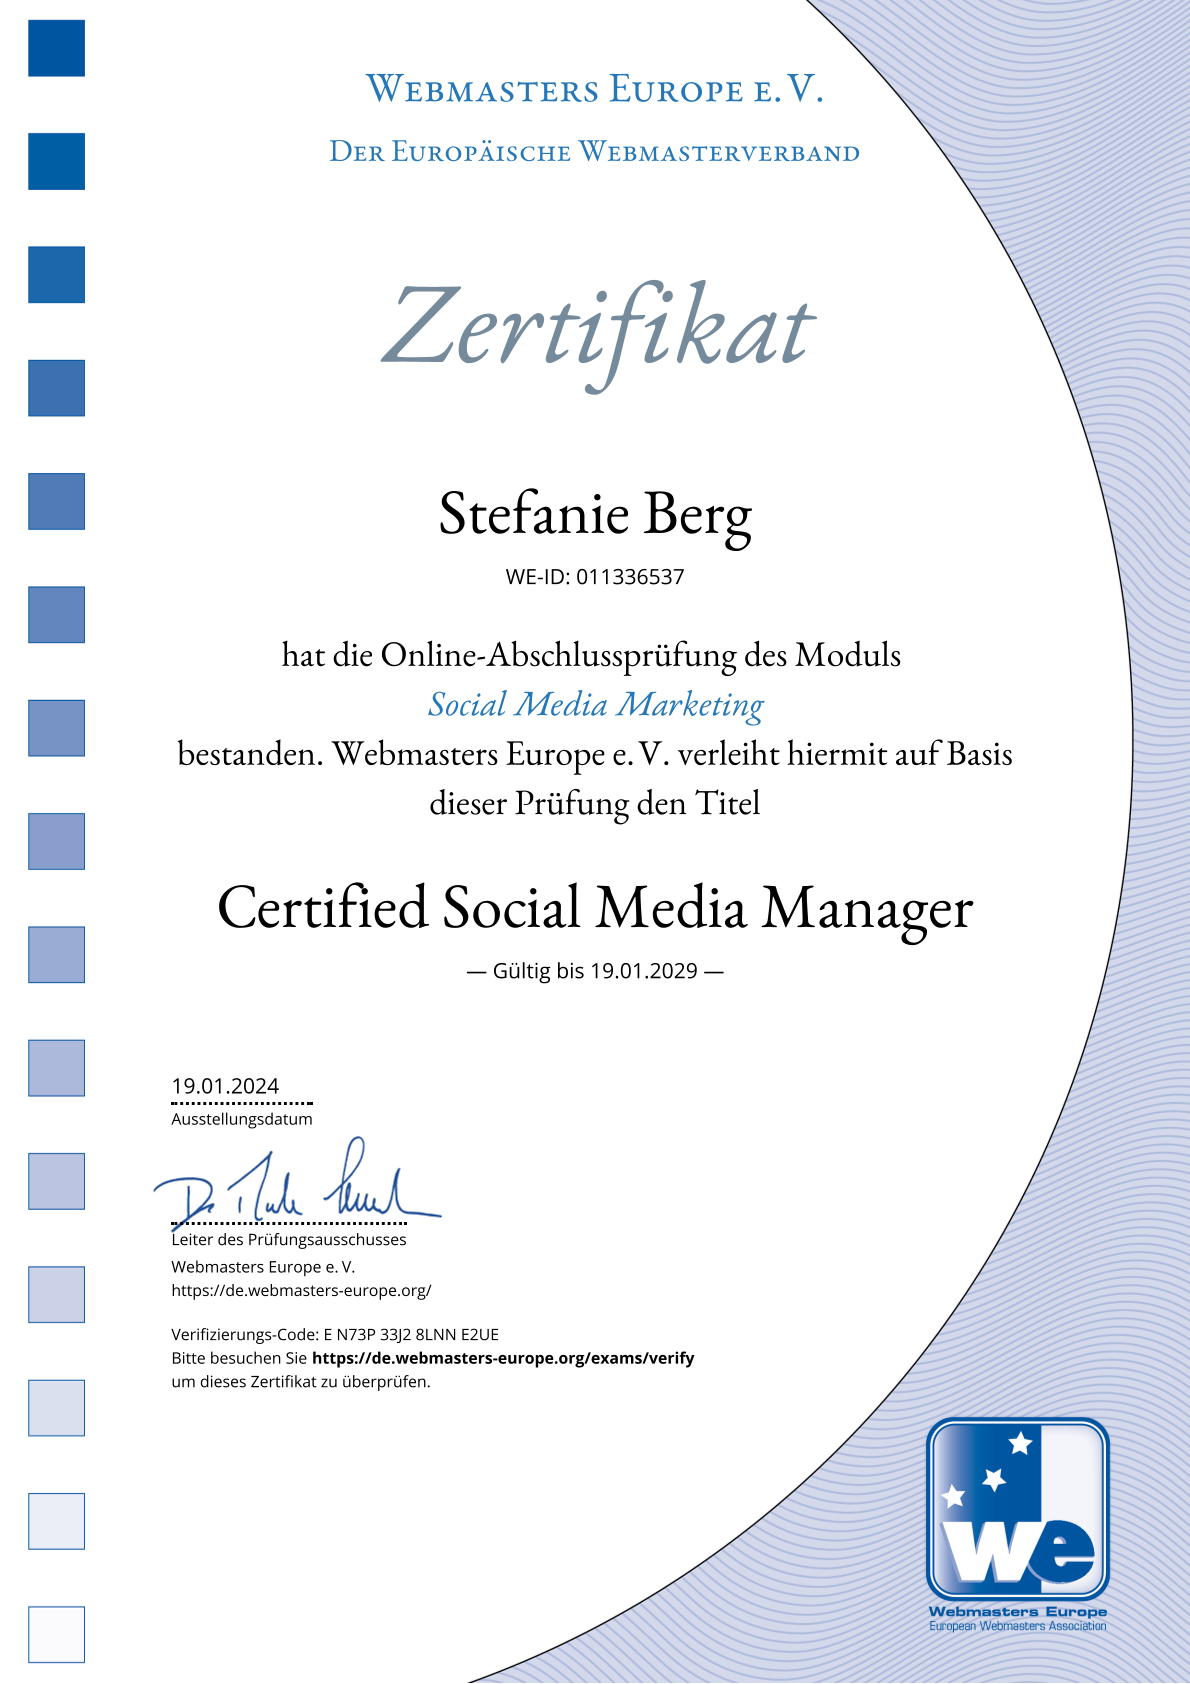Select the Verifizierungs-Code E N73P 33J2 8LNN E2UE
Screen dimensions: 1190x1684
coord(410,1334)
